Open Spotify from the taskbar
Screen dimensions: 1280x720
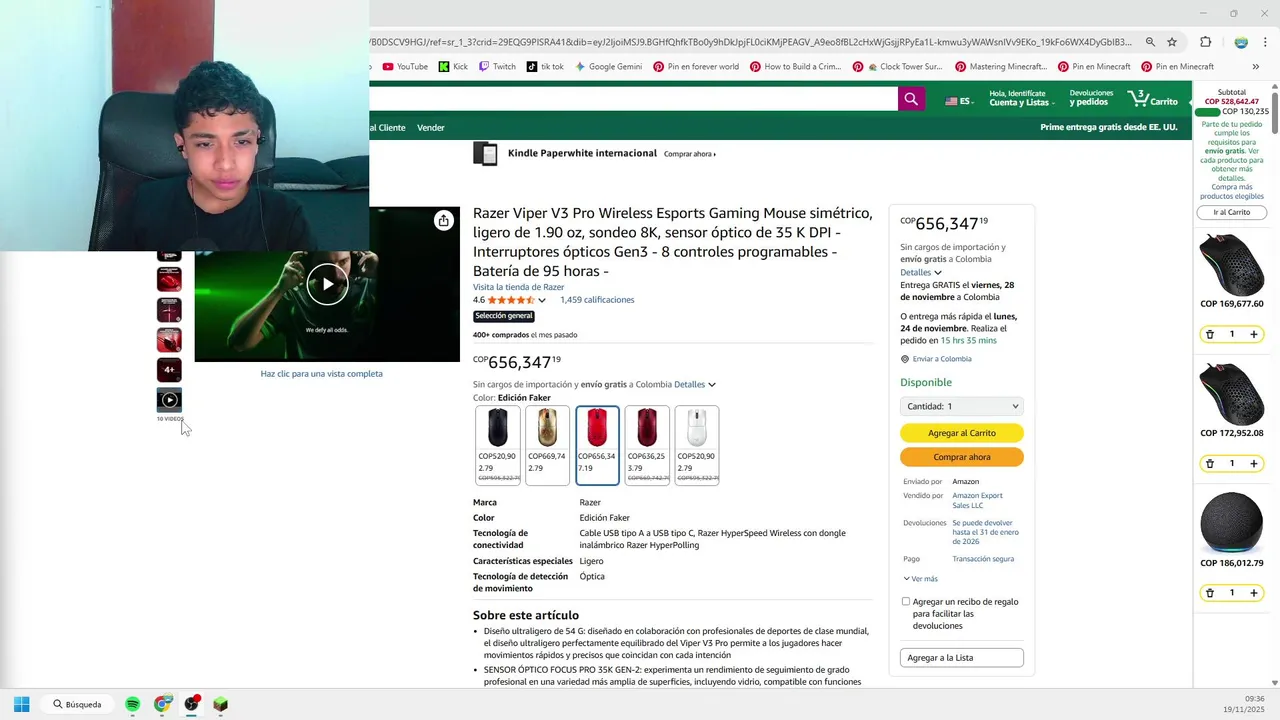(132, 704)
